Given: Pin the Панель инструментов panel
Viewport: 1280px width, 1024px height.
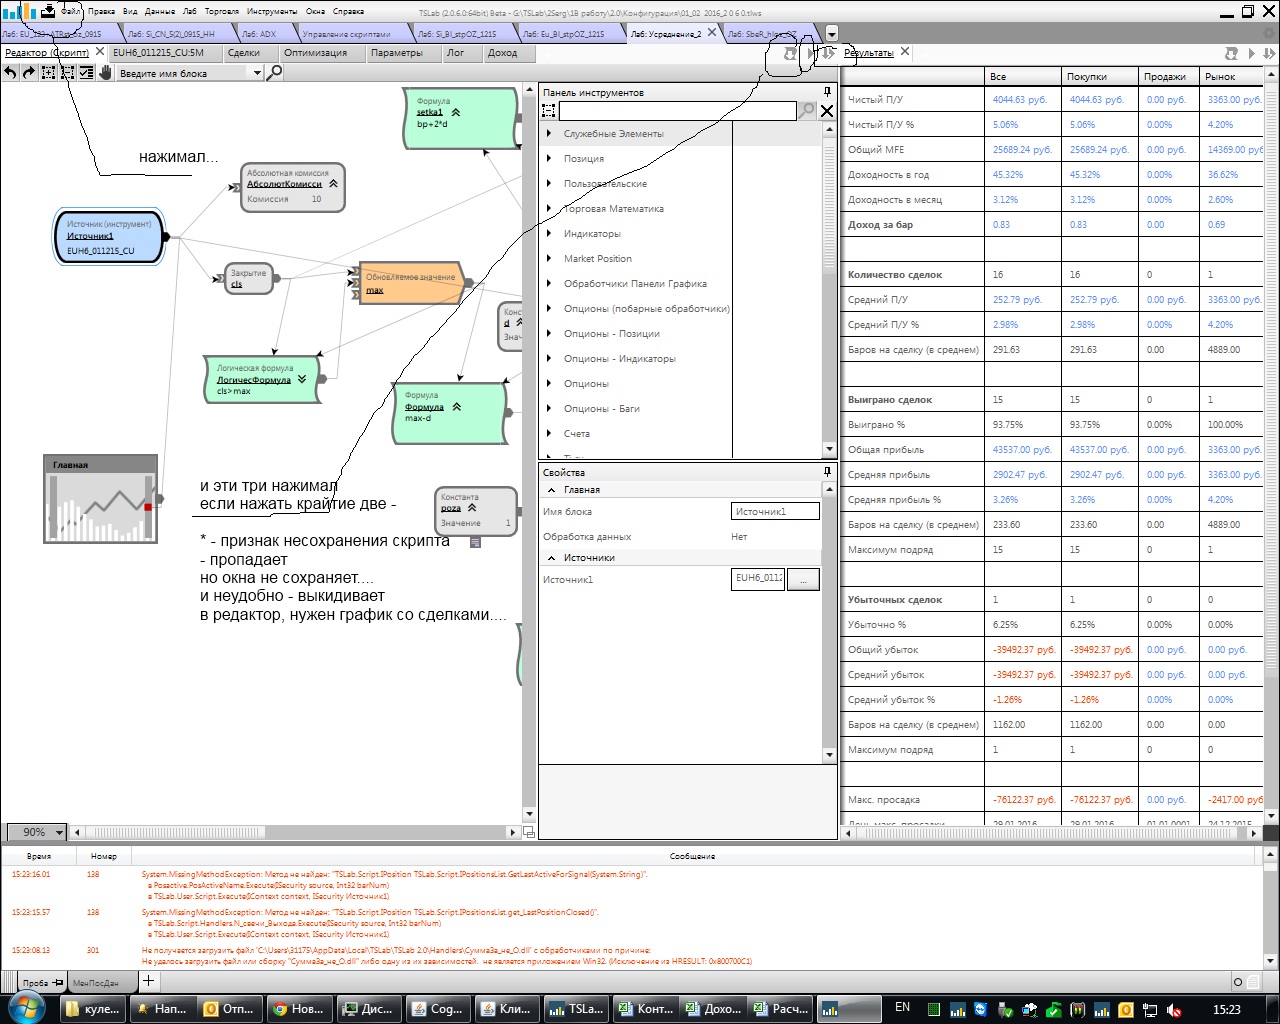Looking at the screenshot, I should [x=827, y=92].
